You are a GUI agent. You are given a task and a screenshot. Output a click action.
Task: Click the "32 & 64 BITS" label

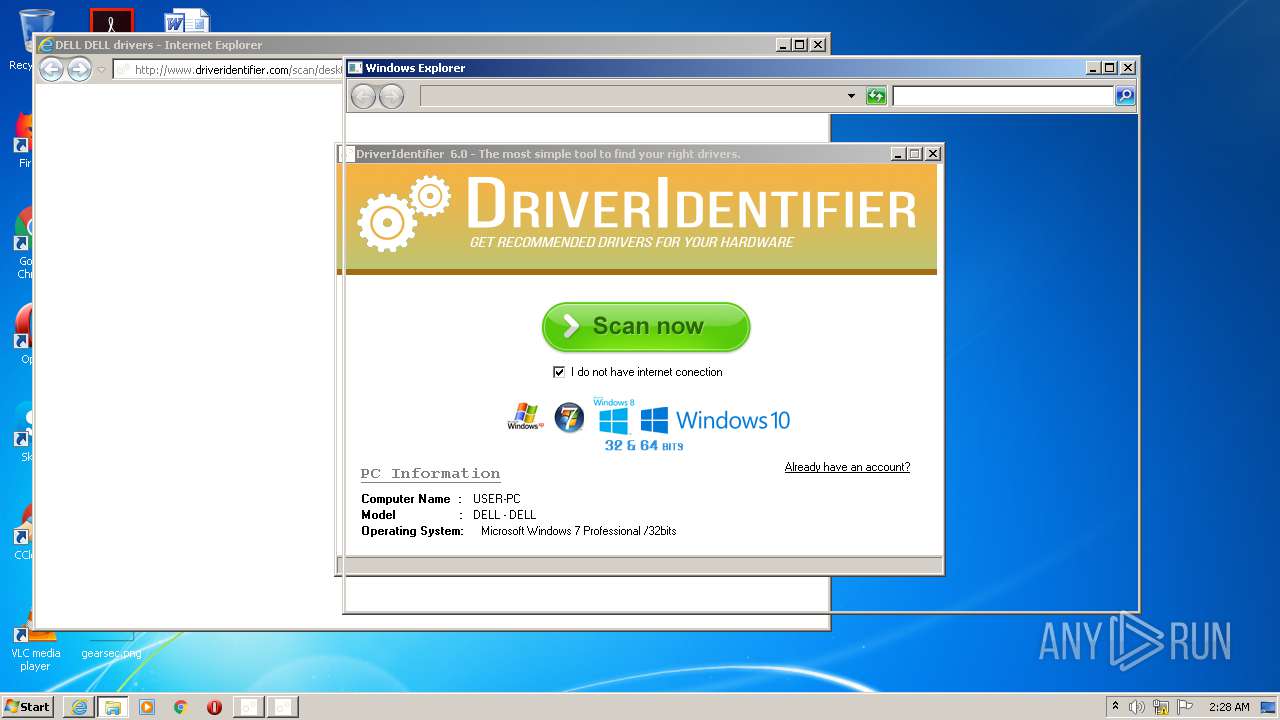coord(644,446)
